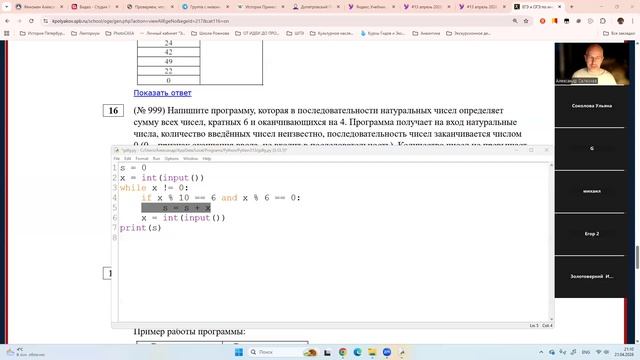
Task: Open the 'PhotoCASA' bookmark folder
Action: click(120, 33)
